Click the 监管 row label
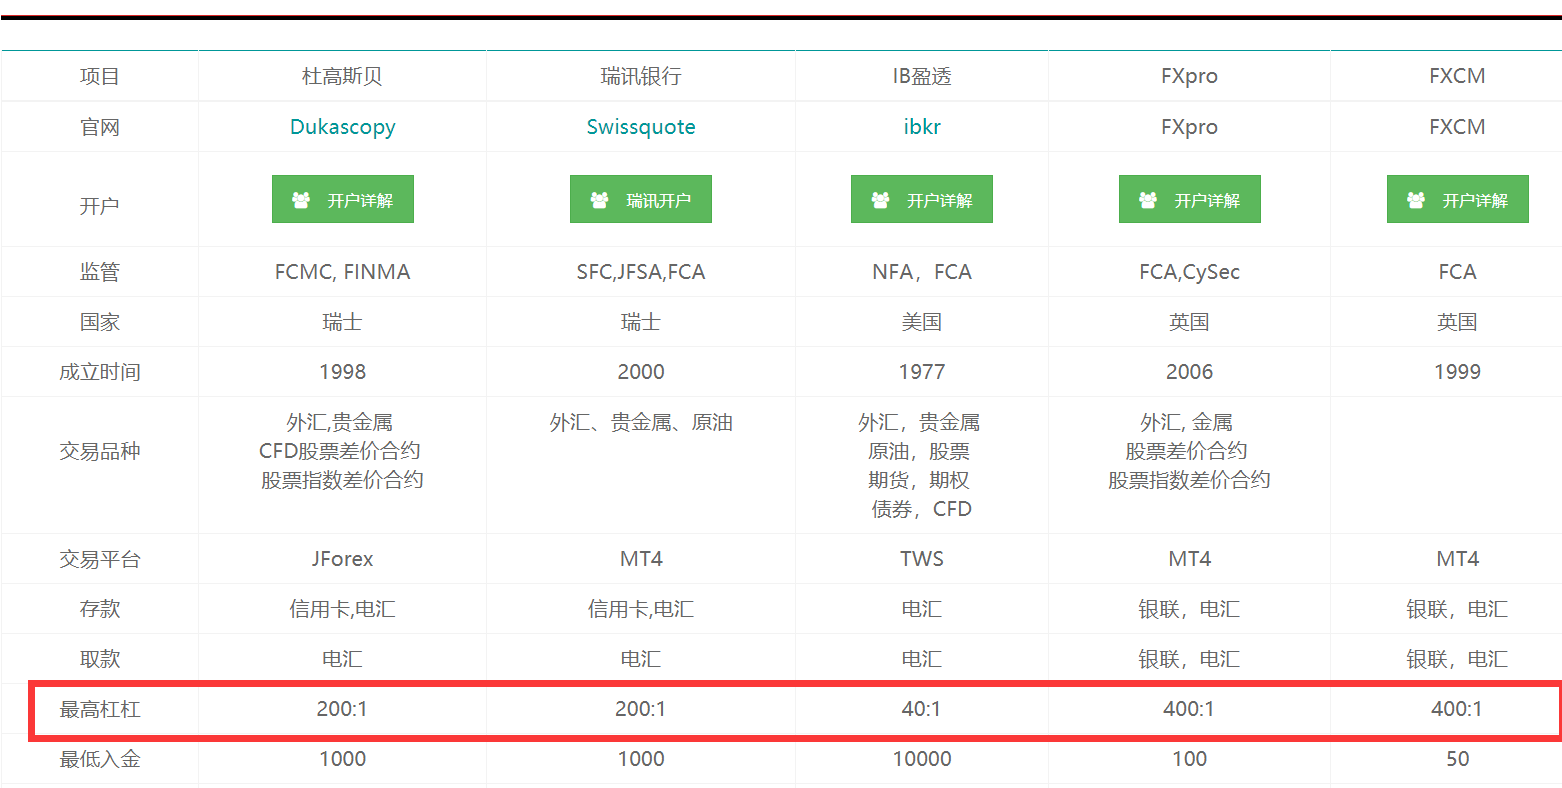The width and height of the screenshot is (1562, 788). (x=100, y=272)
